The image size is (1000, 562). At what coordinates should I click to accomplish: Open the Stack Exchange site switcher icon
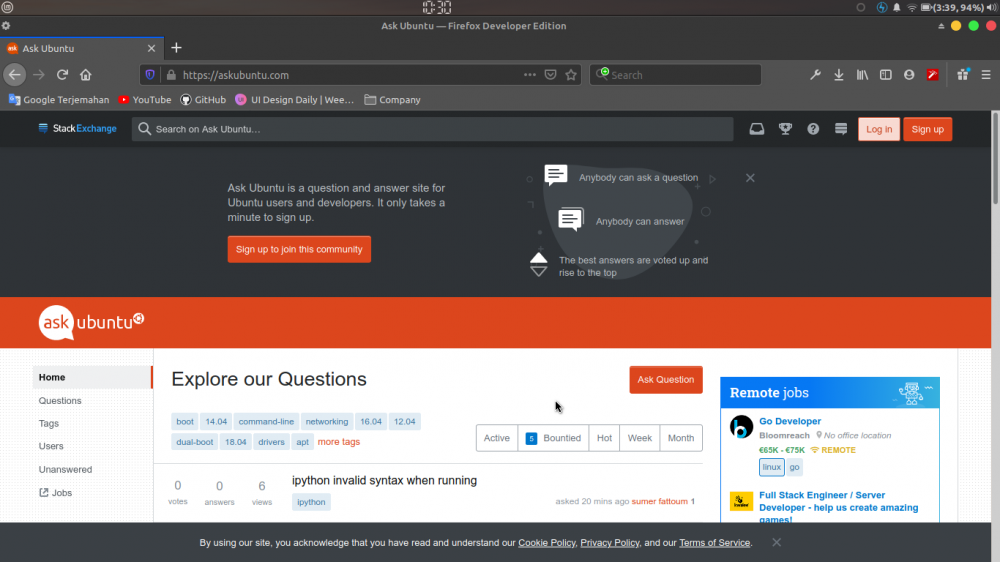point(841,129)
